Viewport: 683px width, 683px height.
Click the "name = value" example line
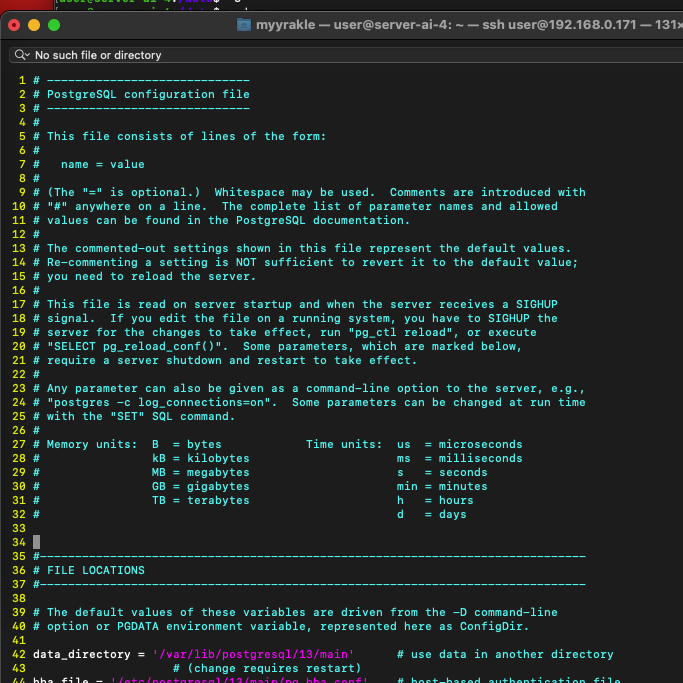[x=102, y=164]
